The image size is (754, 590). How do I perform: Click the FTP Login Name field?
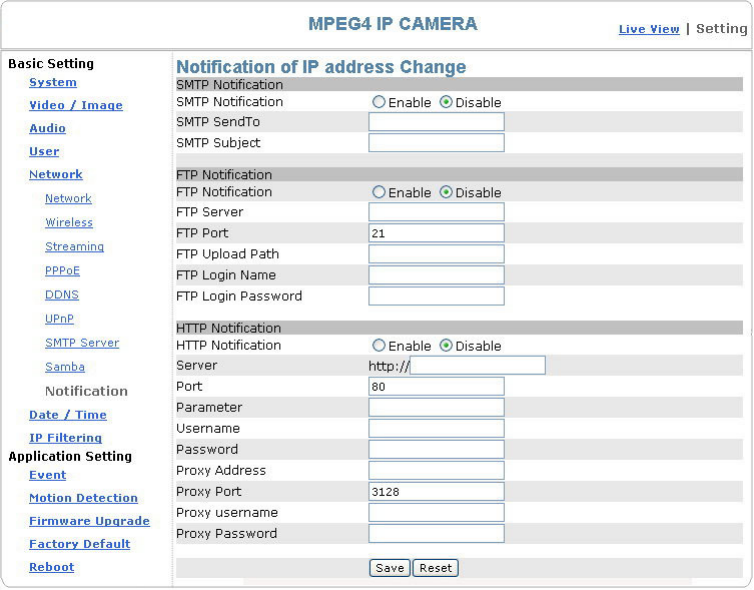(436, 275)
